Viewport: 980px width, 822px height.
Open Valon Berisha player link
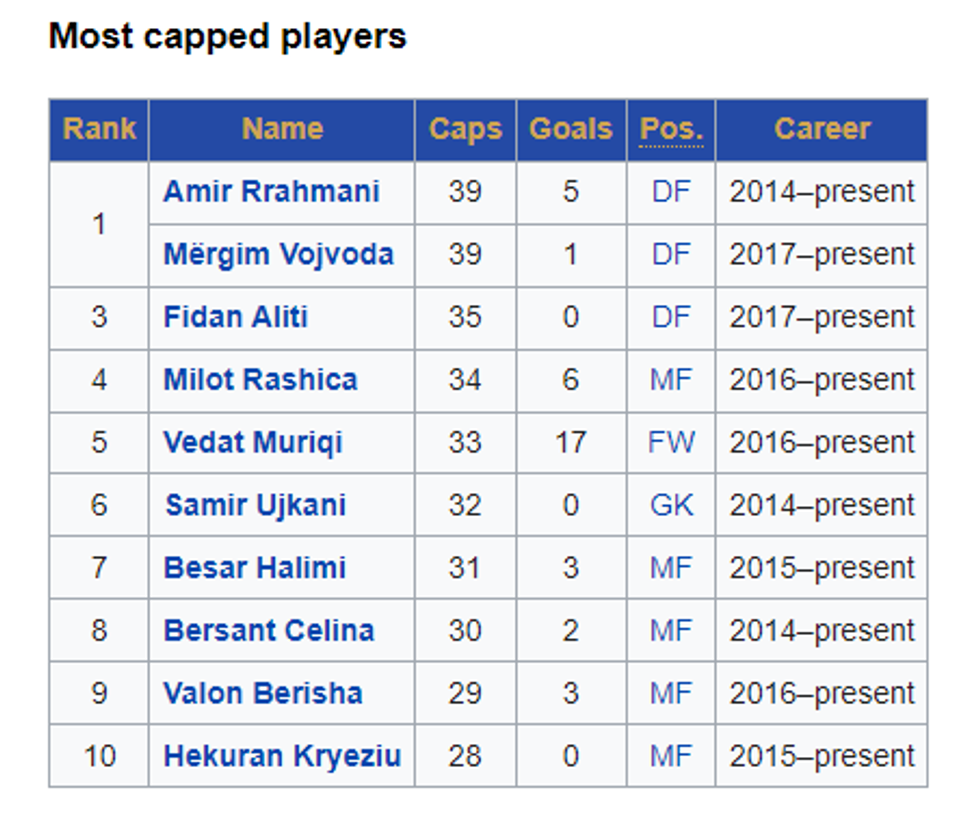[263, 693]
